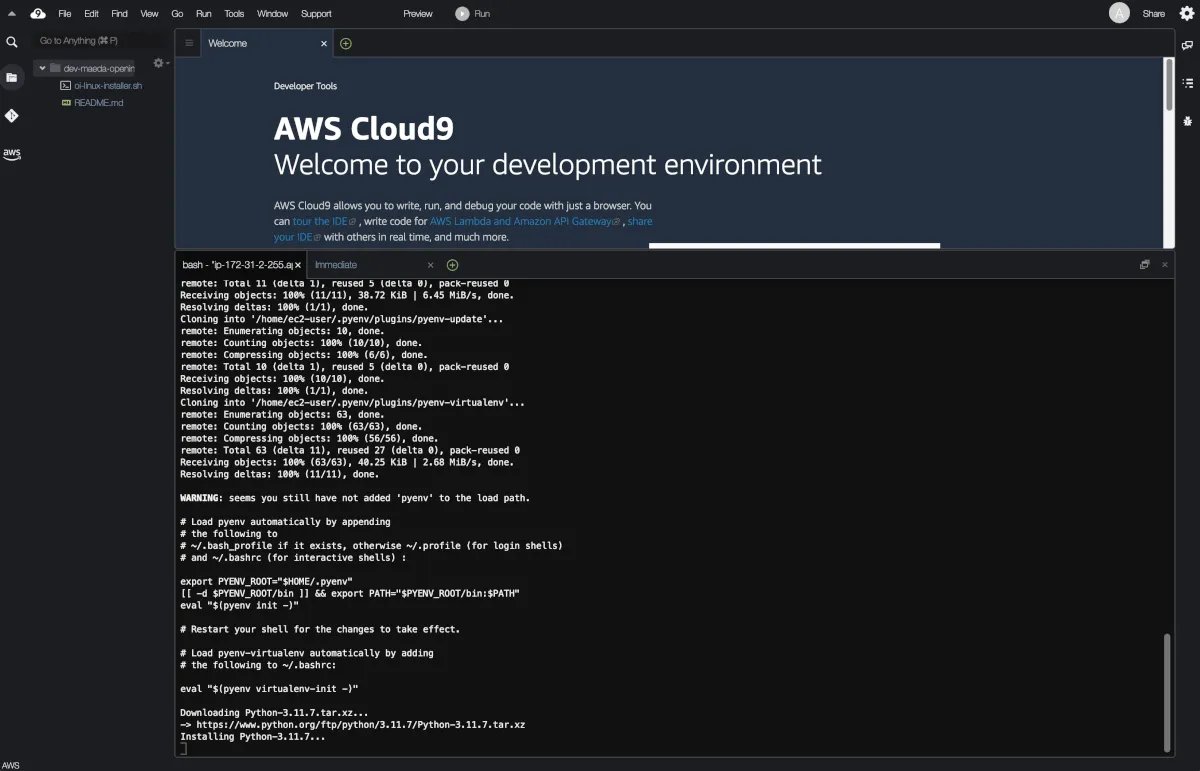Open the search panel magnifier icon
This screenshot has width=1200, height=771.
[x=12, y=42]
